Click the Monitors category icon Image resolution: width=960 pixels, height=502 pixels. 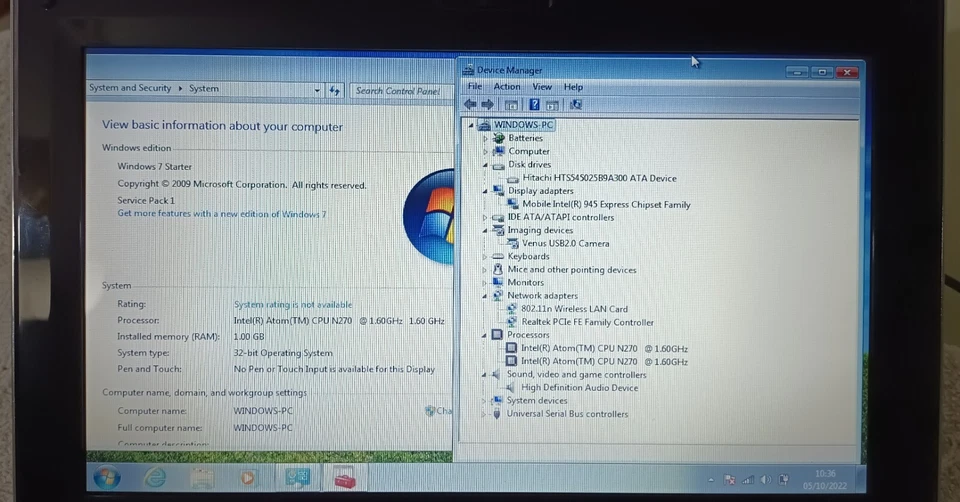(498, 282)
